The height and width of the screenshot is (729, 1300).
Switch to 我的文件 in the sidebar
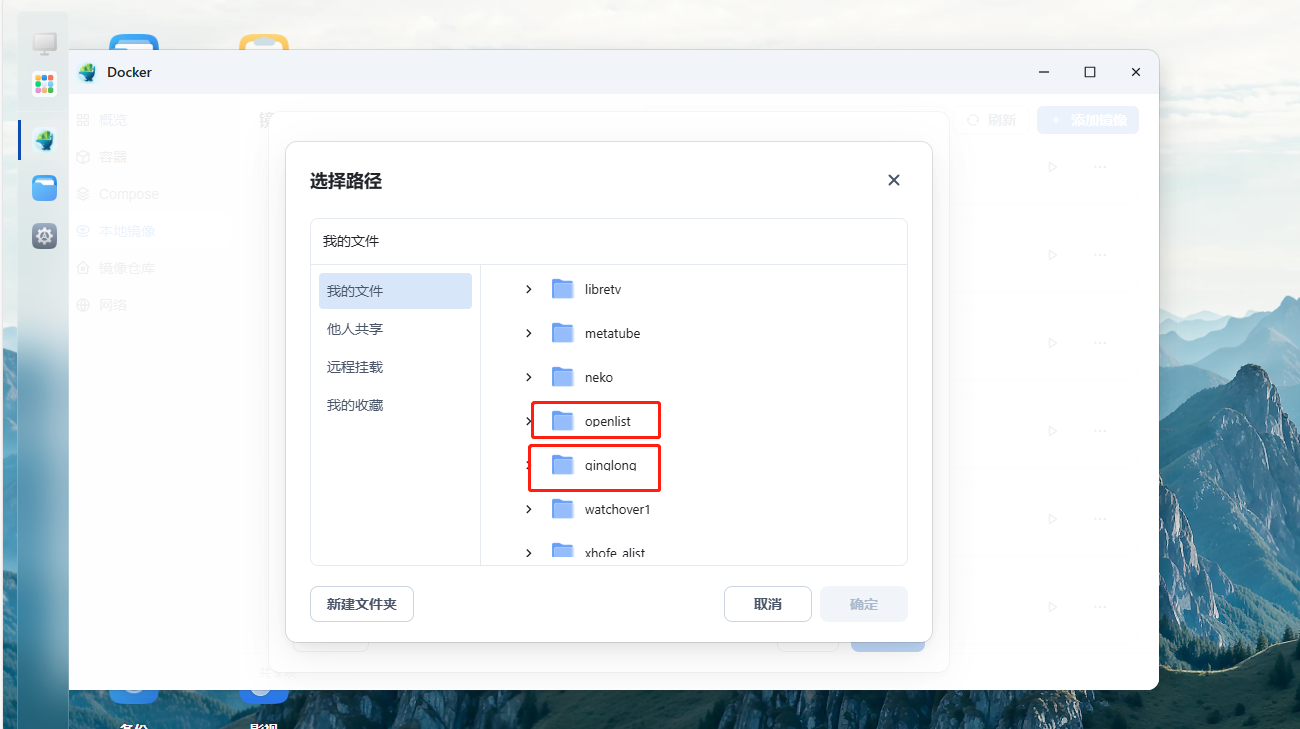(395, 291)
